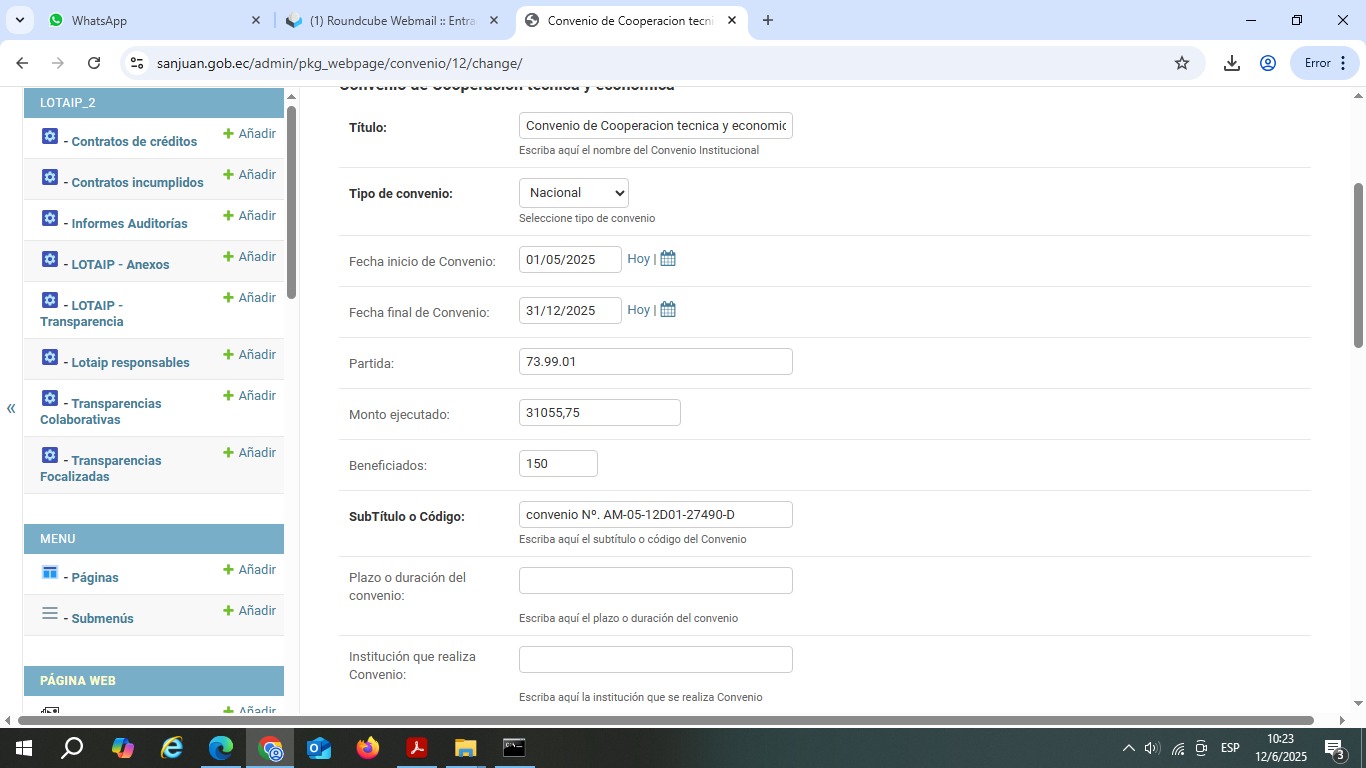Open Chrome downloads icon
The image size is (1366, 768).
(x=1232, y=63)
